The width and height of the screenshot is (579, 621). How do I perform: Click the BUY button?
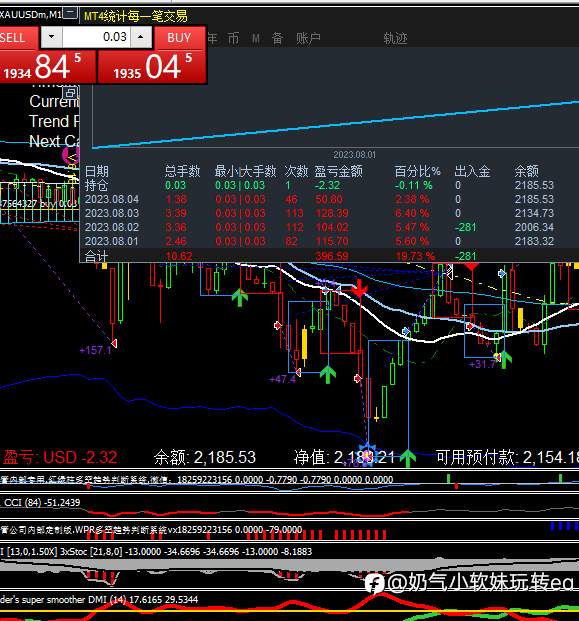coord(179,38)
